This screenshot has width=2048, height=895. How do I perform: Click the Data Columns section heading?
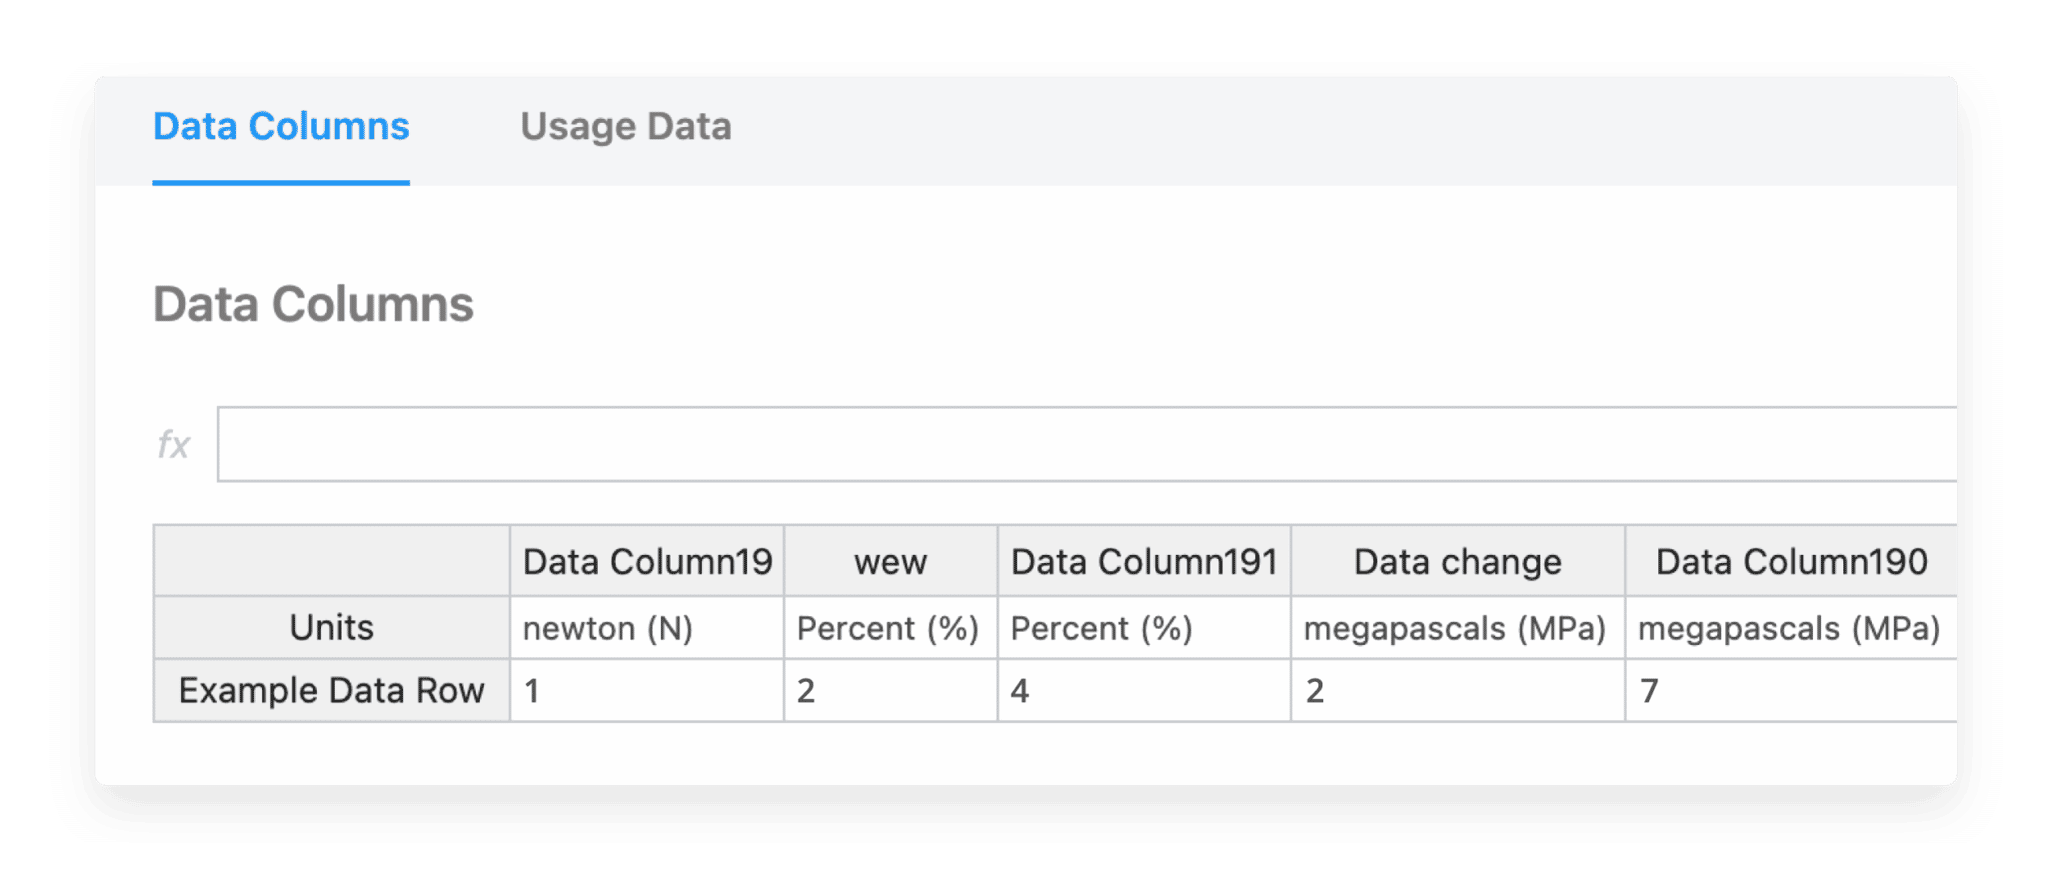313,304
